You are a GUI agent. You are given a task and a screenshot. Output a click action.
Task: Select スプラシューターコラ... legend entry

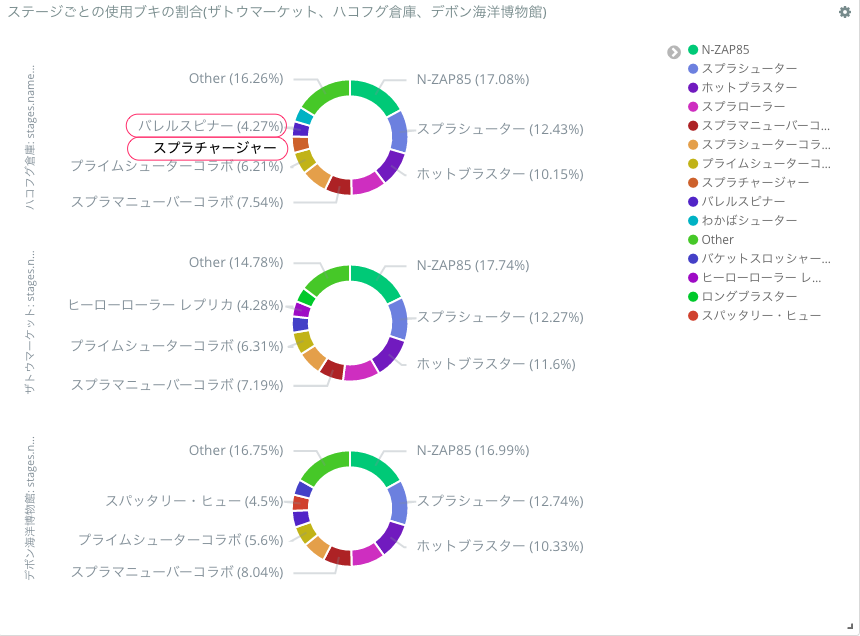(x=766, y=145)
